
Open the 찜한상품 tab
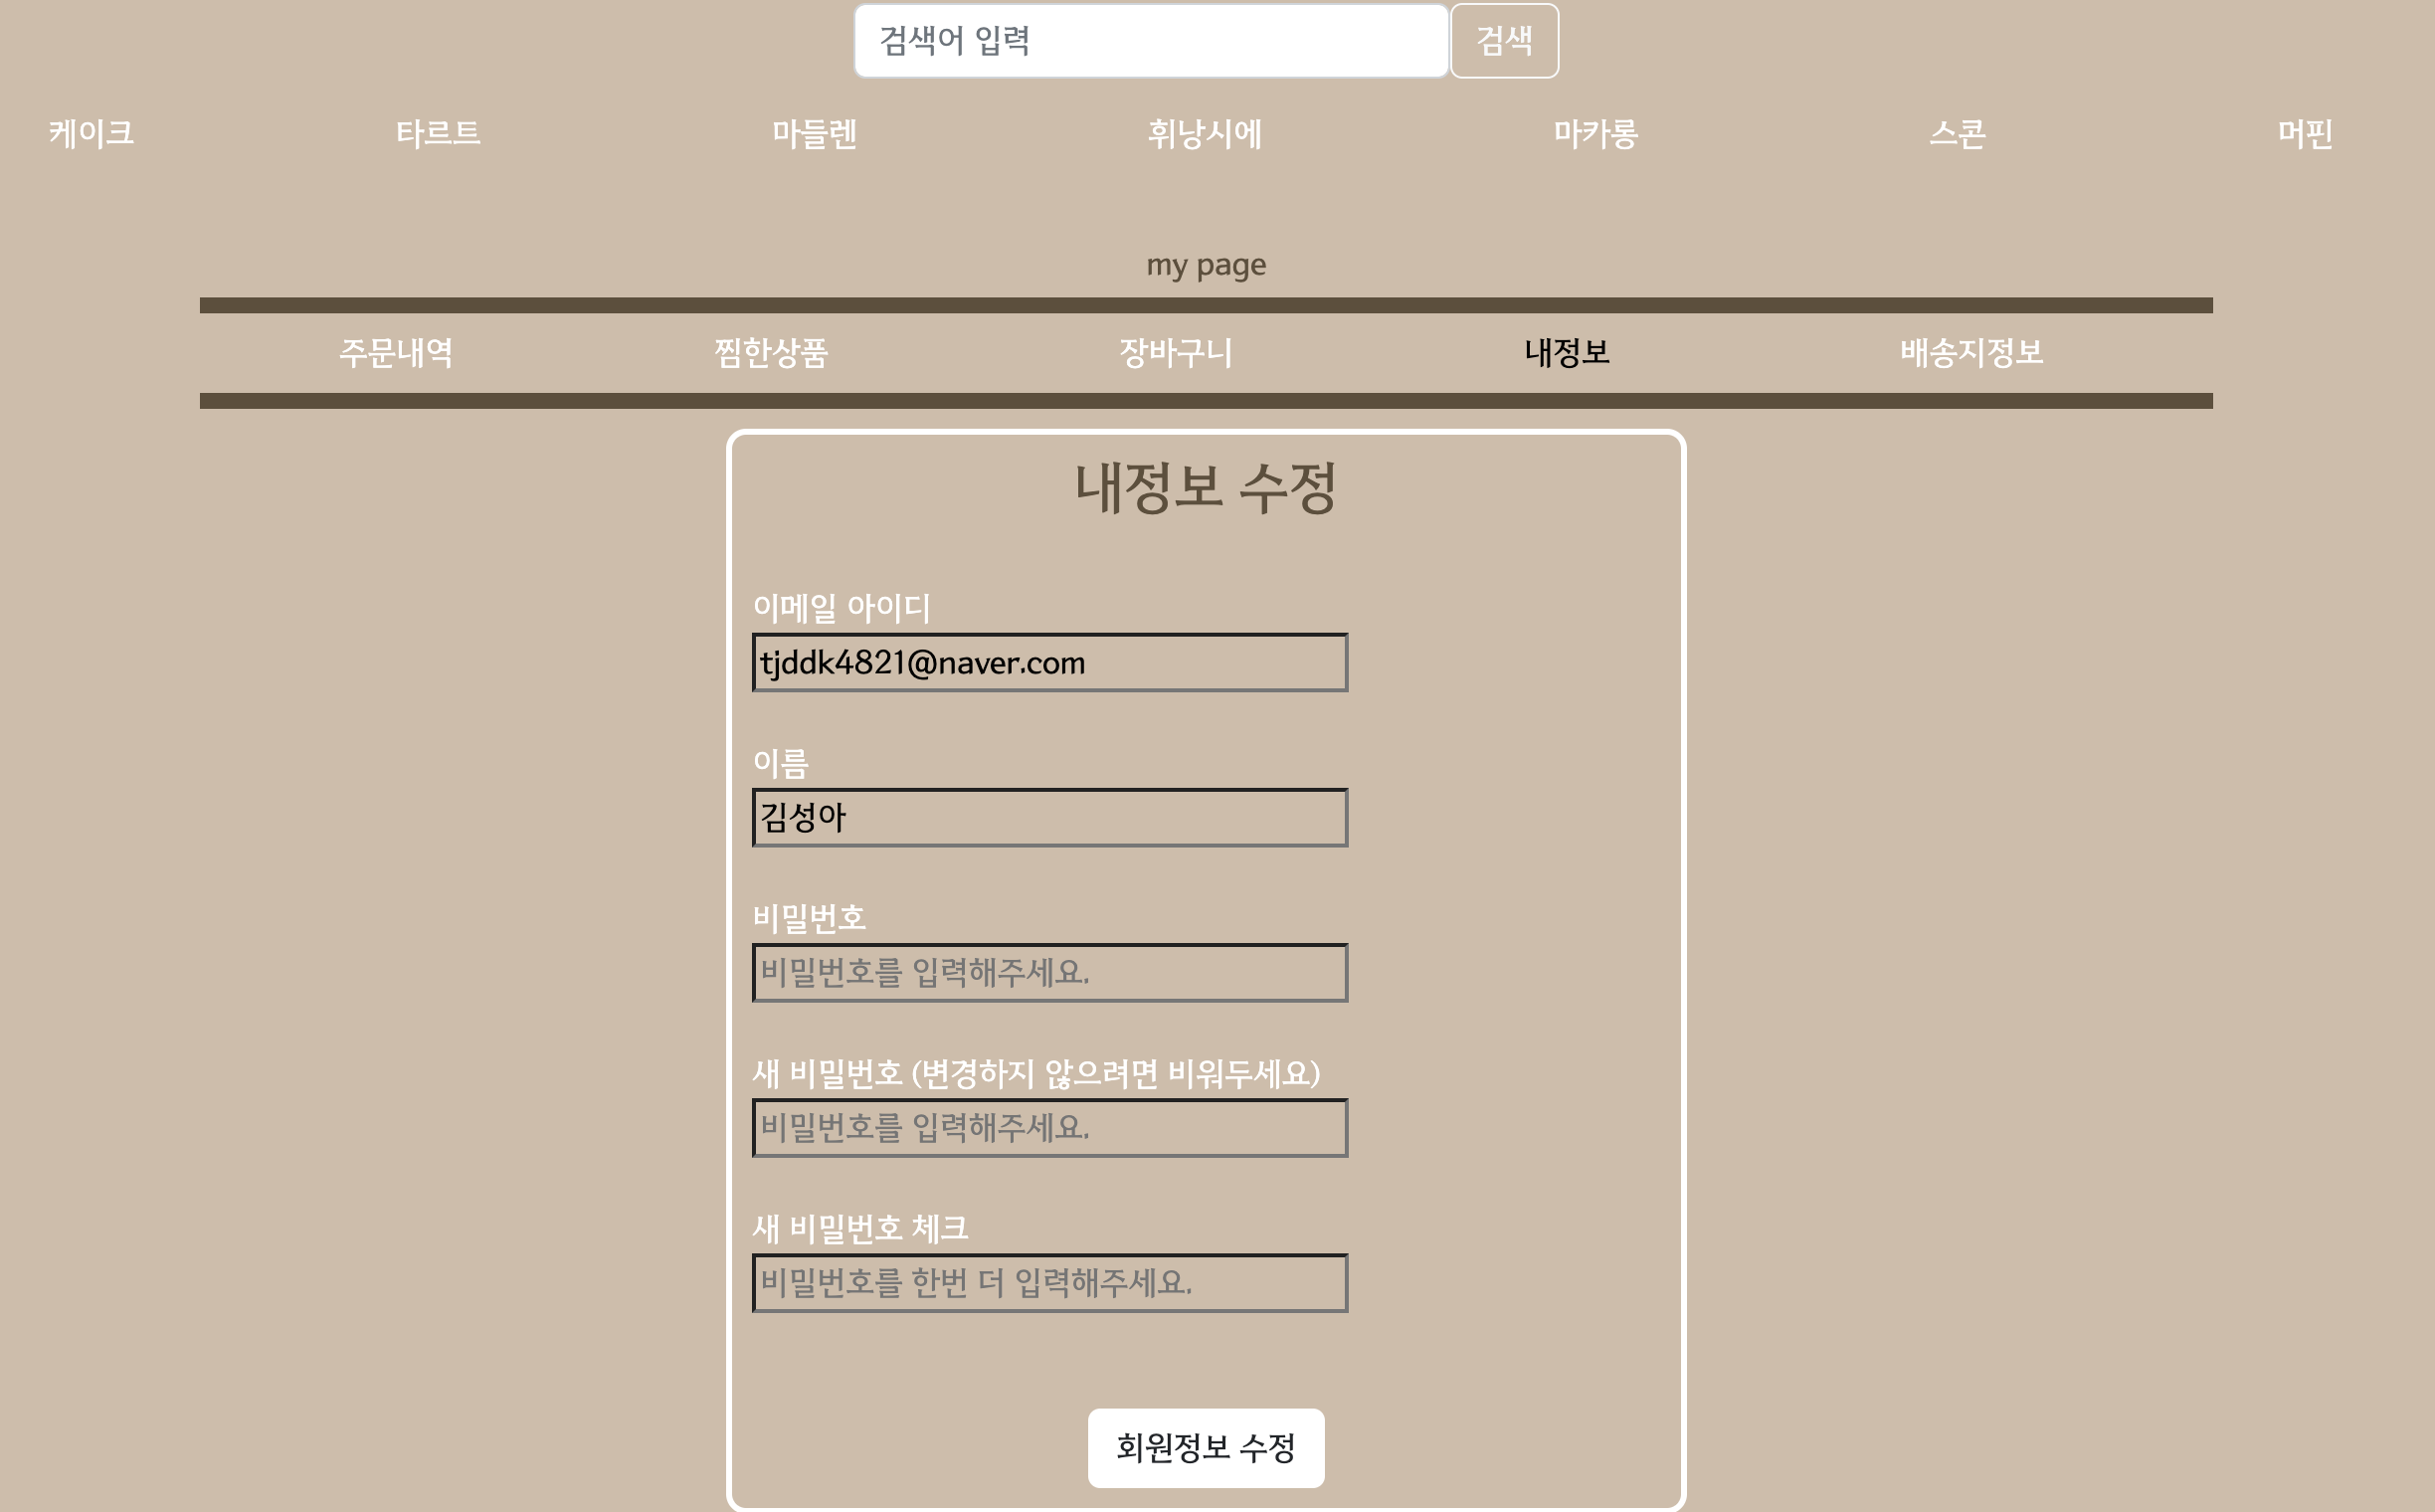tap(771, 352)
